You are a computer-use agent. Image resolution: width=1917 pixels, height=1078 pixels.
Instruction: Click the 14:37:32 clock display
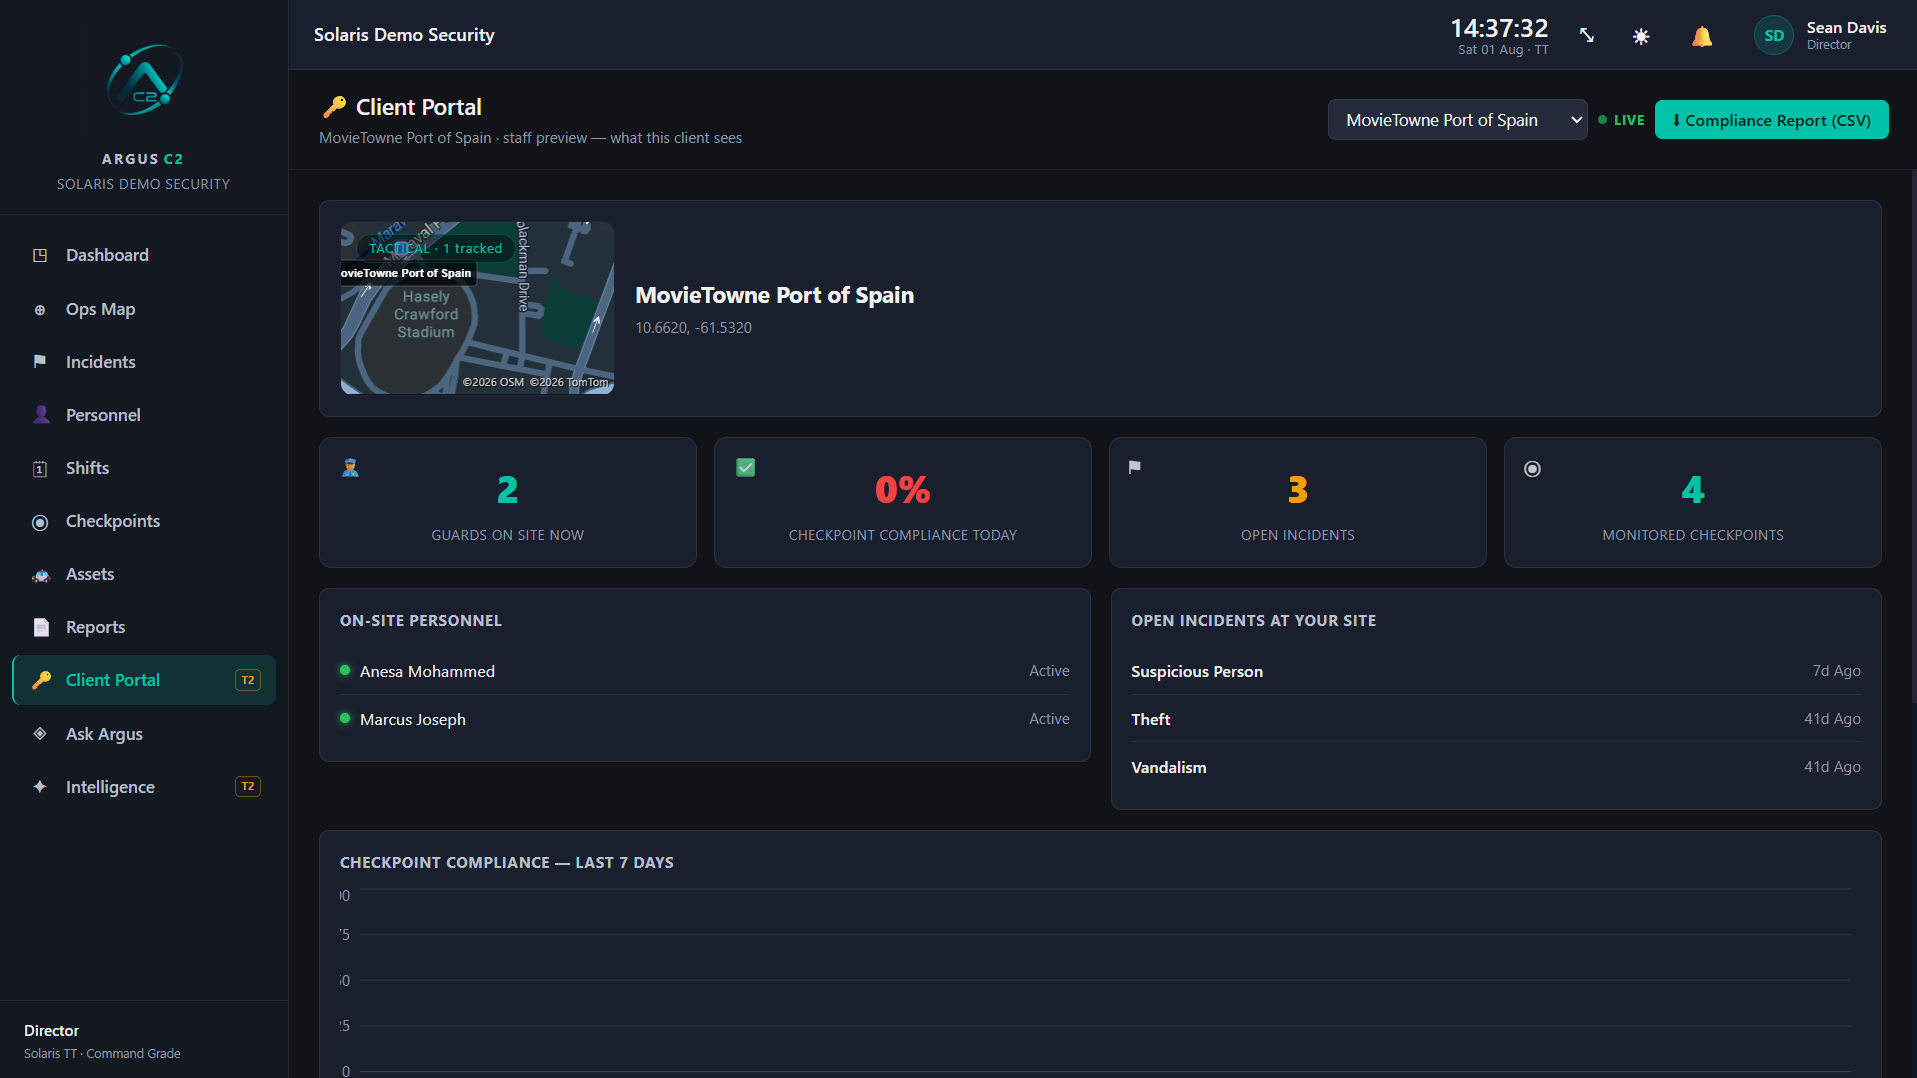pyautogui.click(x=1499, y=28)
